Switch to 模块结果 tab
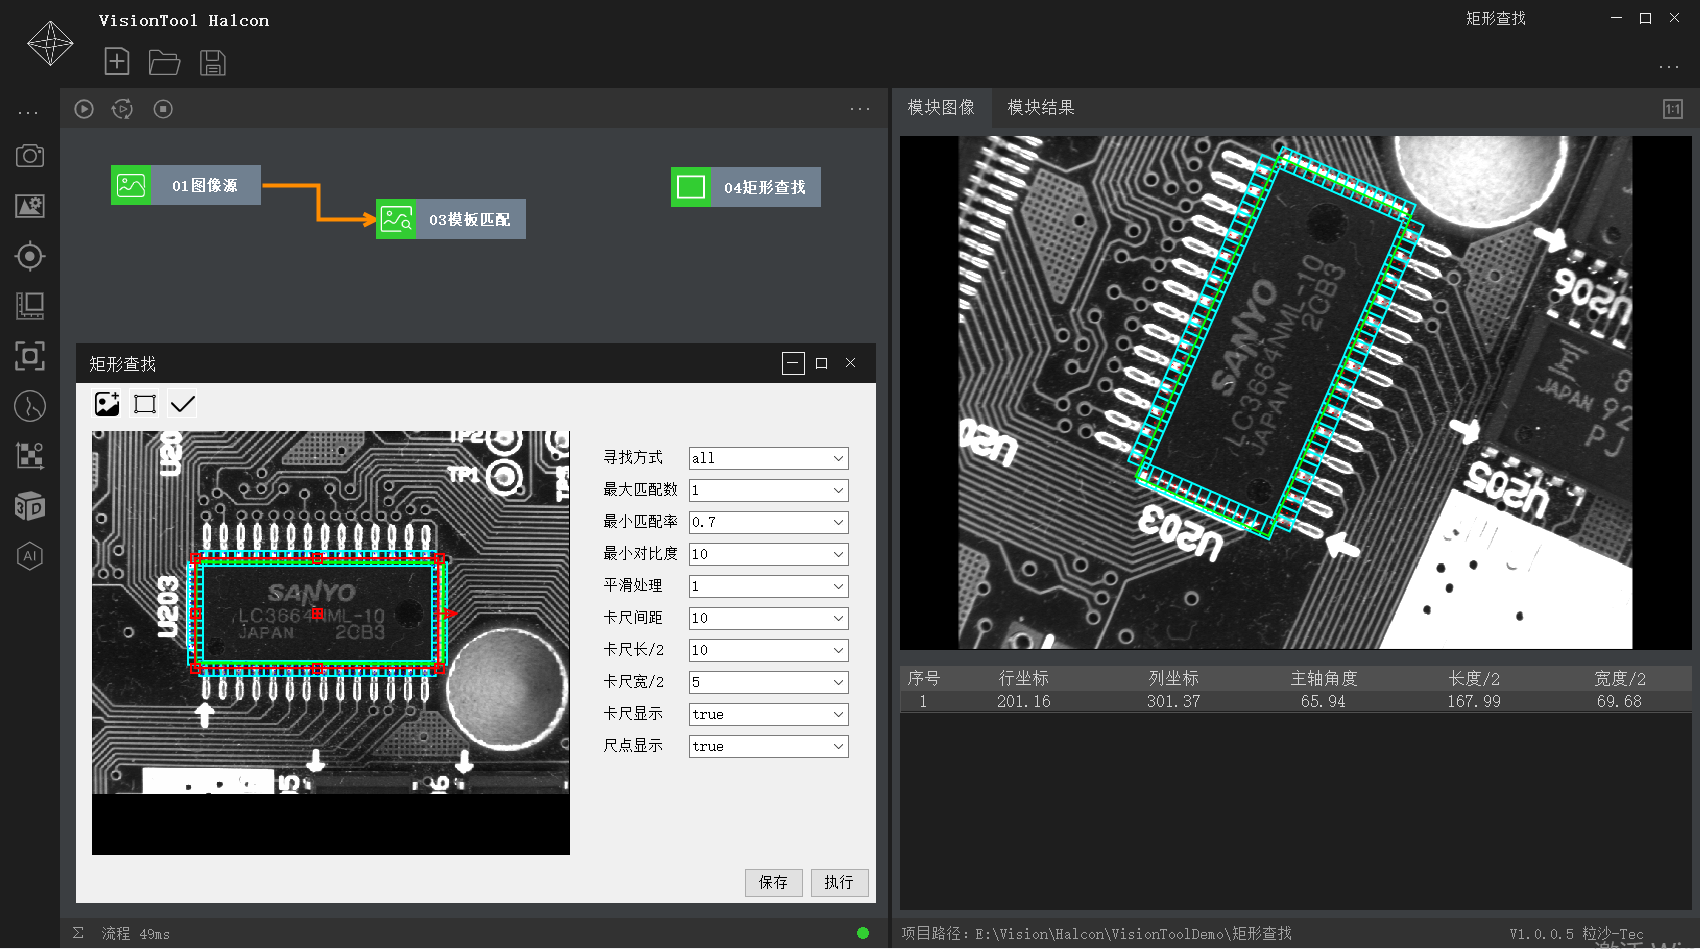This screenshot has height=949, width=1700. tap(1041, 107)
